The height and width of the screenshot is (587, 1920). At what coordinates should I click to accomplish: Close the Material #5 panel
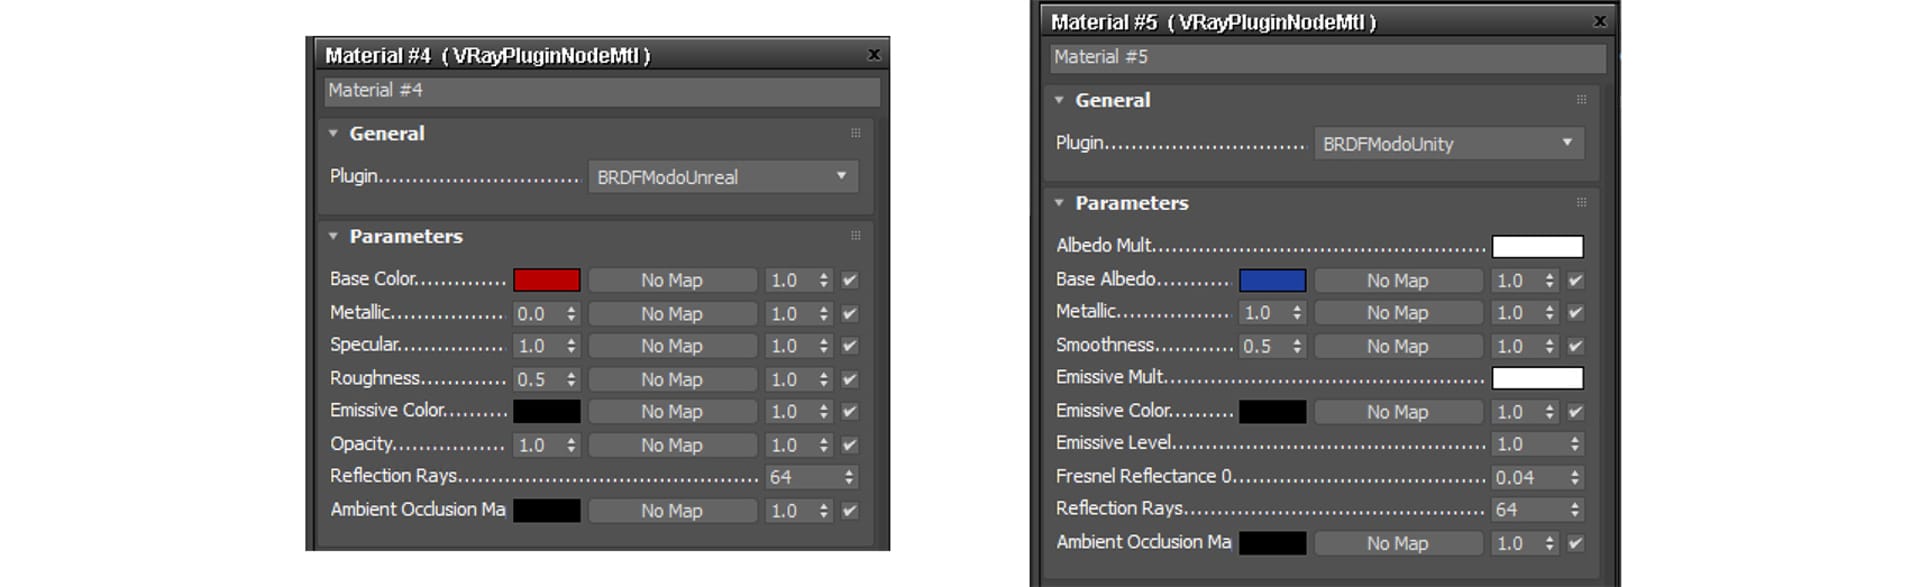coord(1600,21)
